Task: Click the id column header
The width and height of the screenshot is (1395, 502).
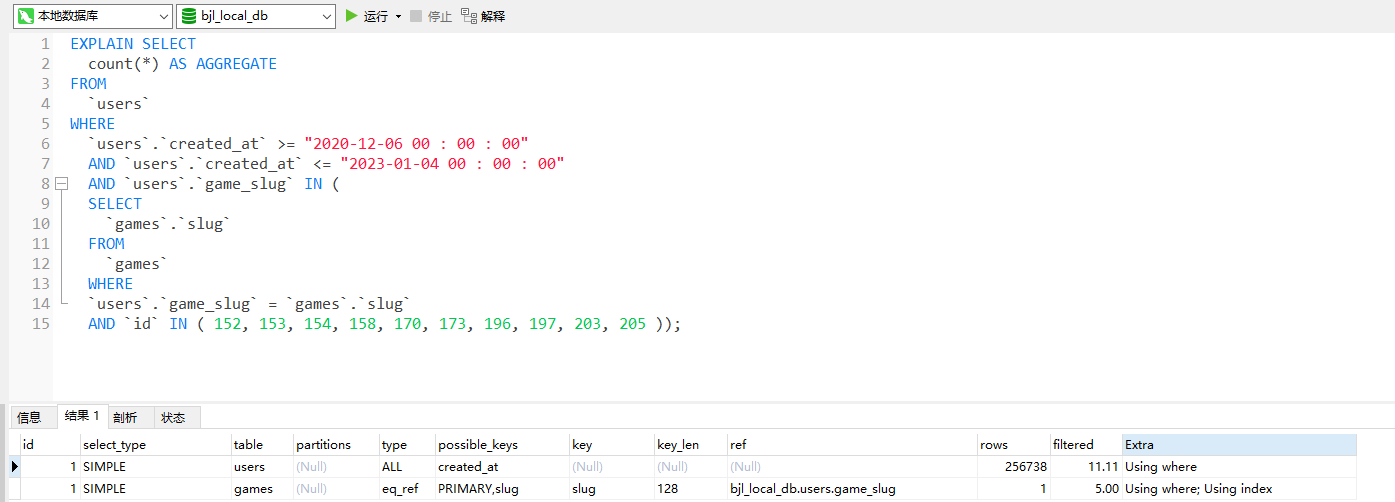Action: [50, 444]
